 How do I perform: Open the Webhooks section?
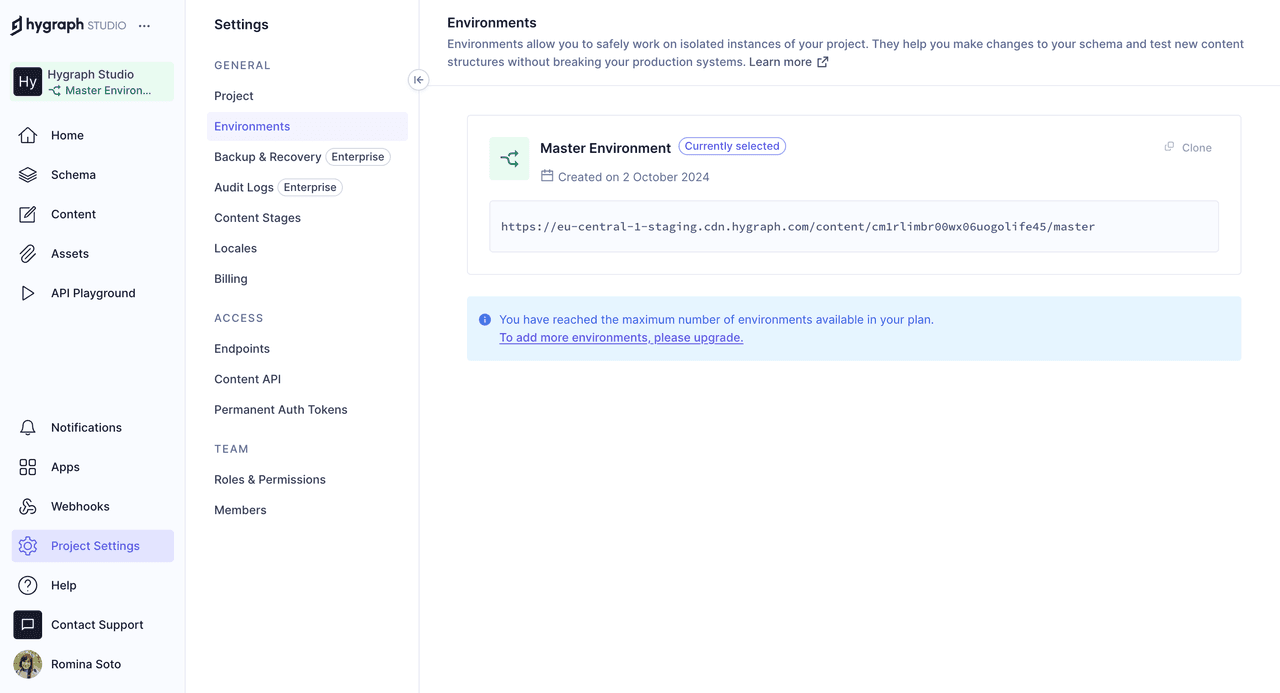[x=81, y=506]
